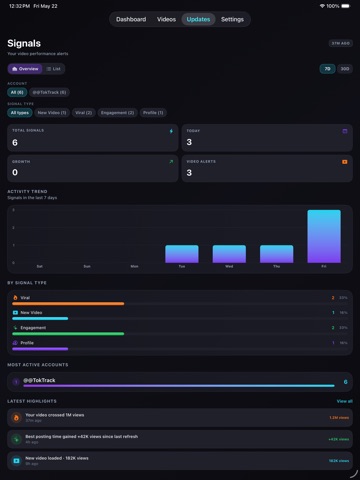Click the rank badge beside @@TokTrack

(x=16, y=382)
